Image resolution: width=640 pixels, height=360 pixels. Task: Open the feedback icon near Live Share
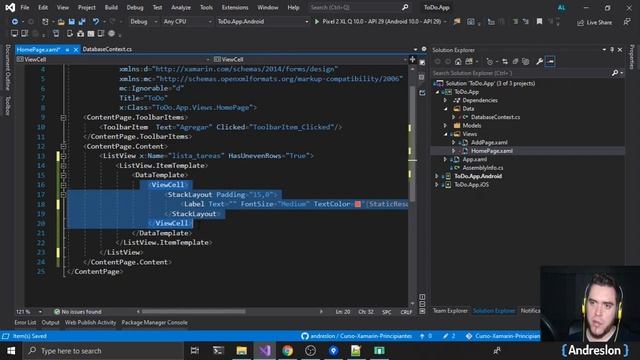point(627,22)
